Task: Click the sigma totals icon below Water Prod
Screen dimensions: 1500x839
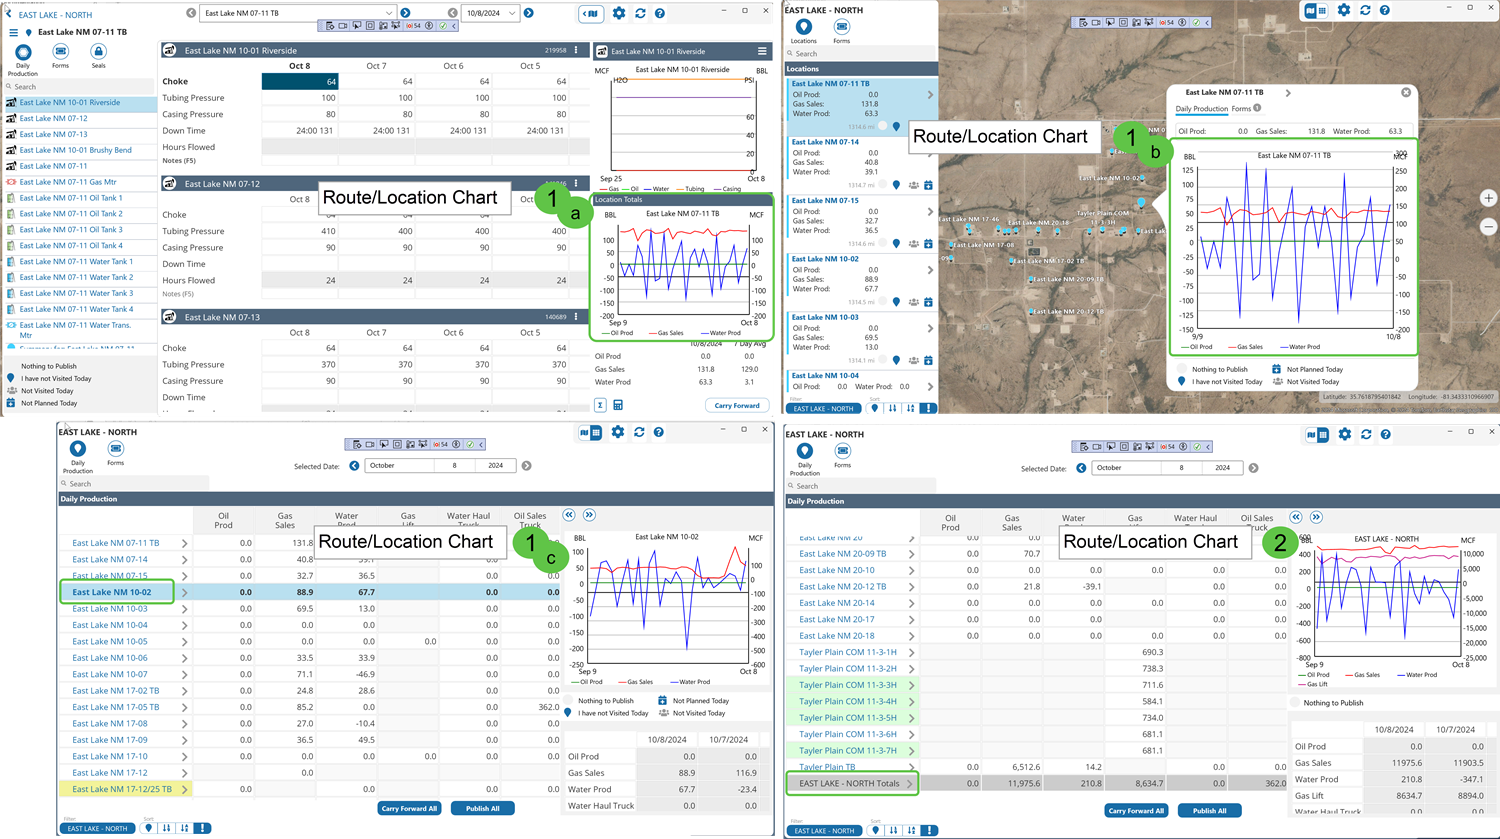Action: tap(600, 405)
